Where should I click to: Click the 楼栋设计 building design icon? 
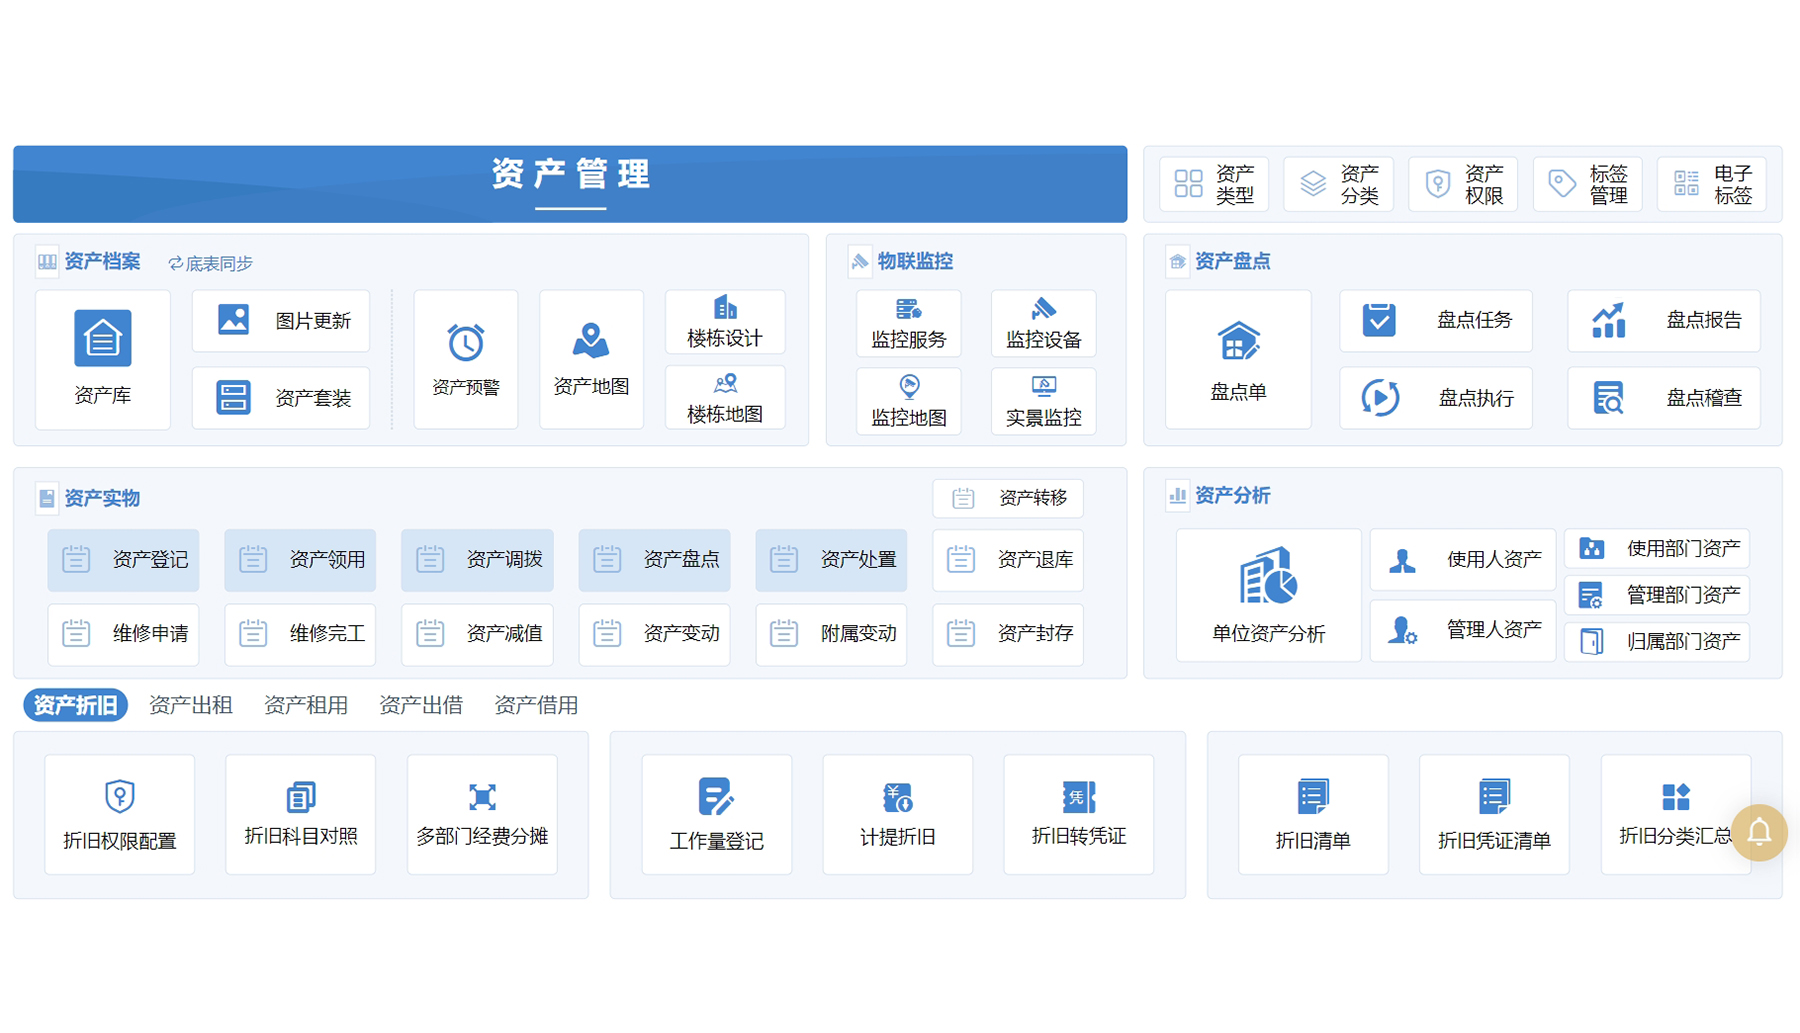(725, 322)
